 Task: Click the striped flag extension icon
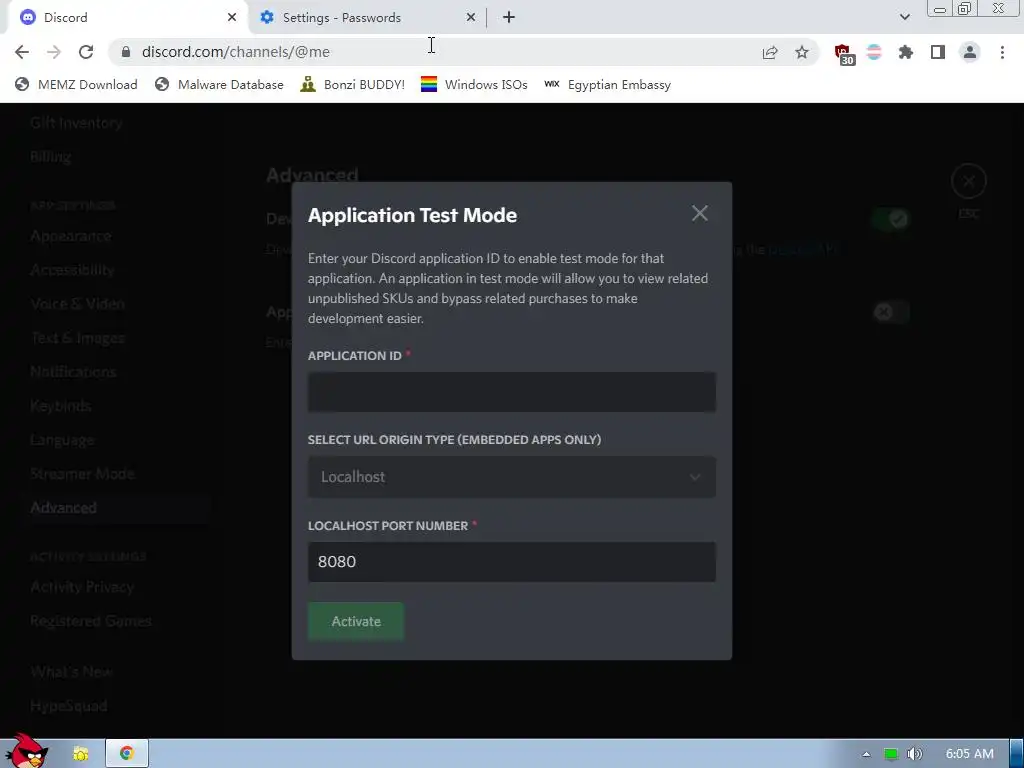874,52
